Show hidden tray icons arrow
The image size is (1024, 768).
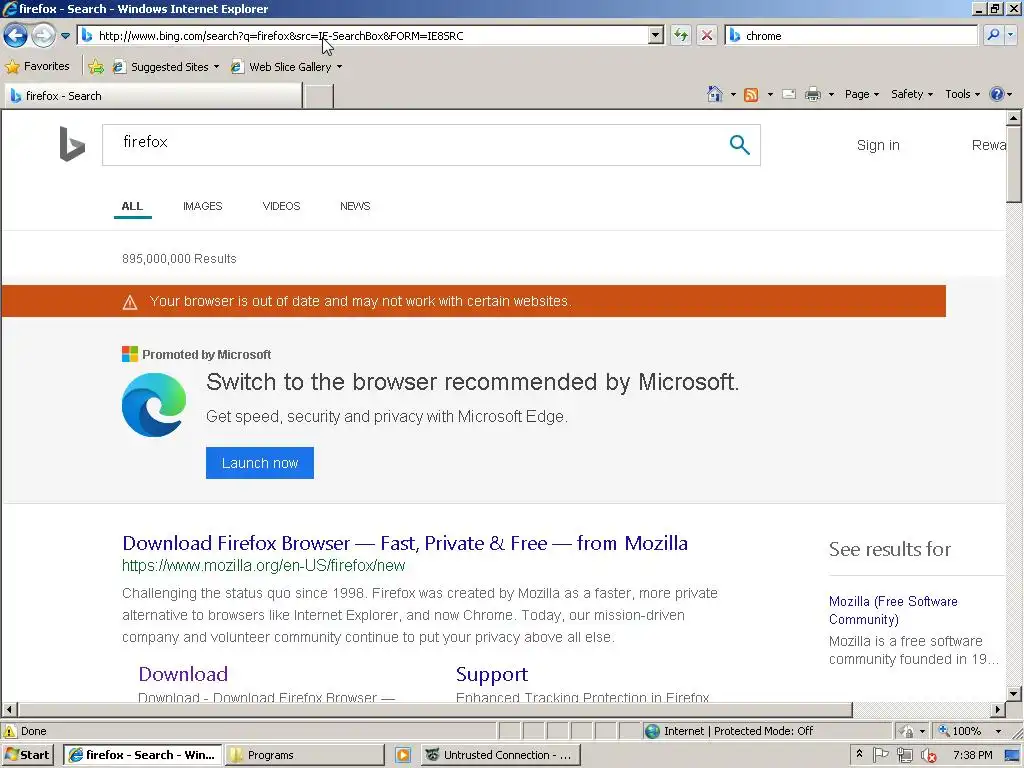click(859, 754)
